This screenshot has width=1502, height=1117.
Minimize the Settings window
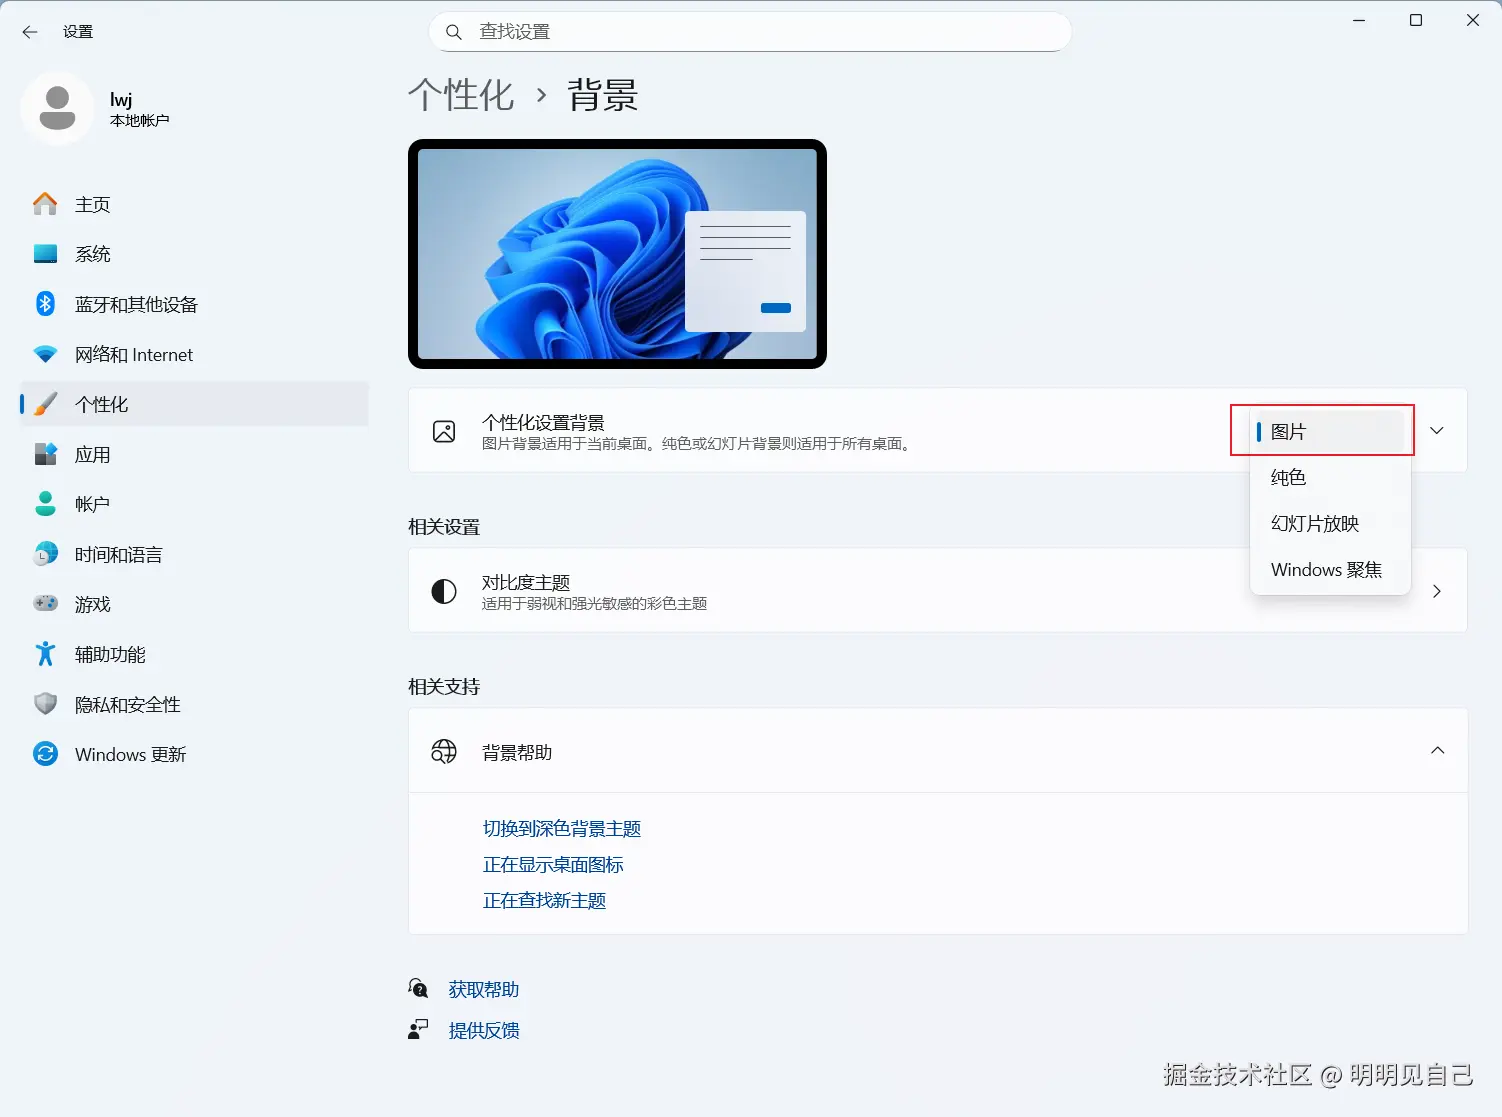pos(1359,20)
